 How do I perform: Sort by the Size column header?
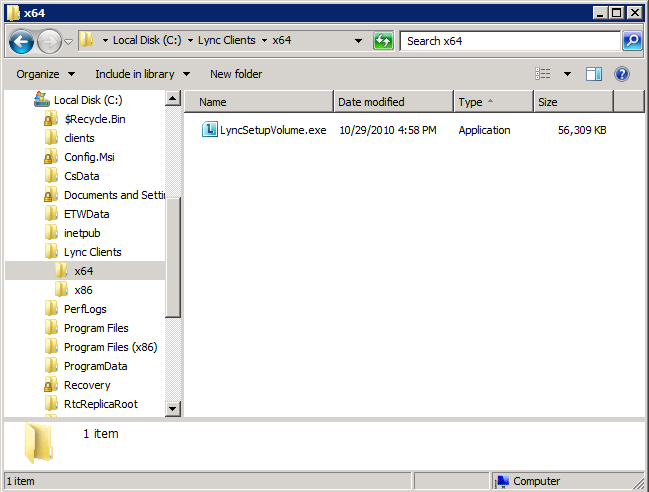point(574,102)
